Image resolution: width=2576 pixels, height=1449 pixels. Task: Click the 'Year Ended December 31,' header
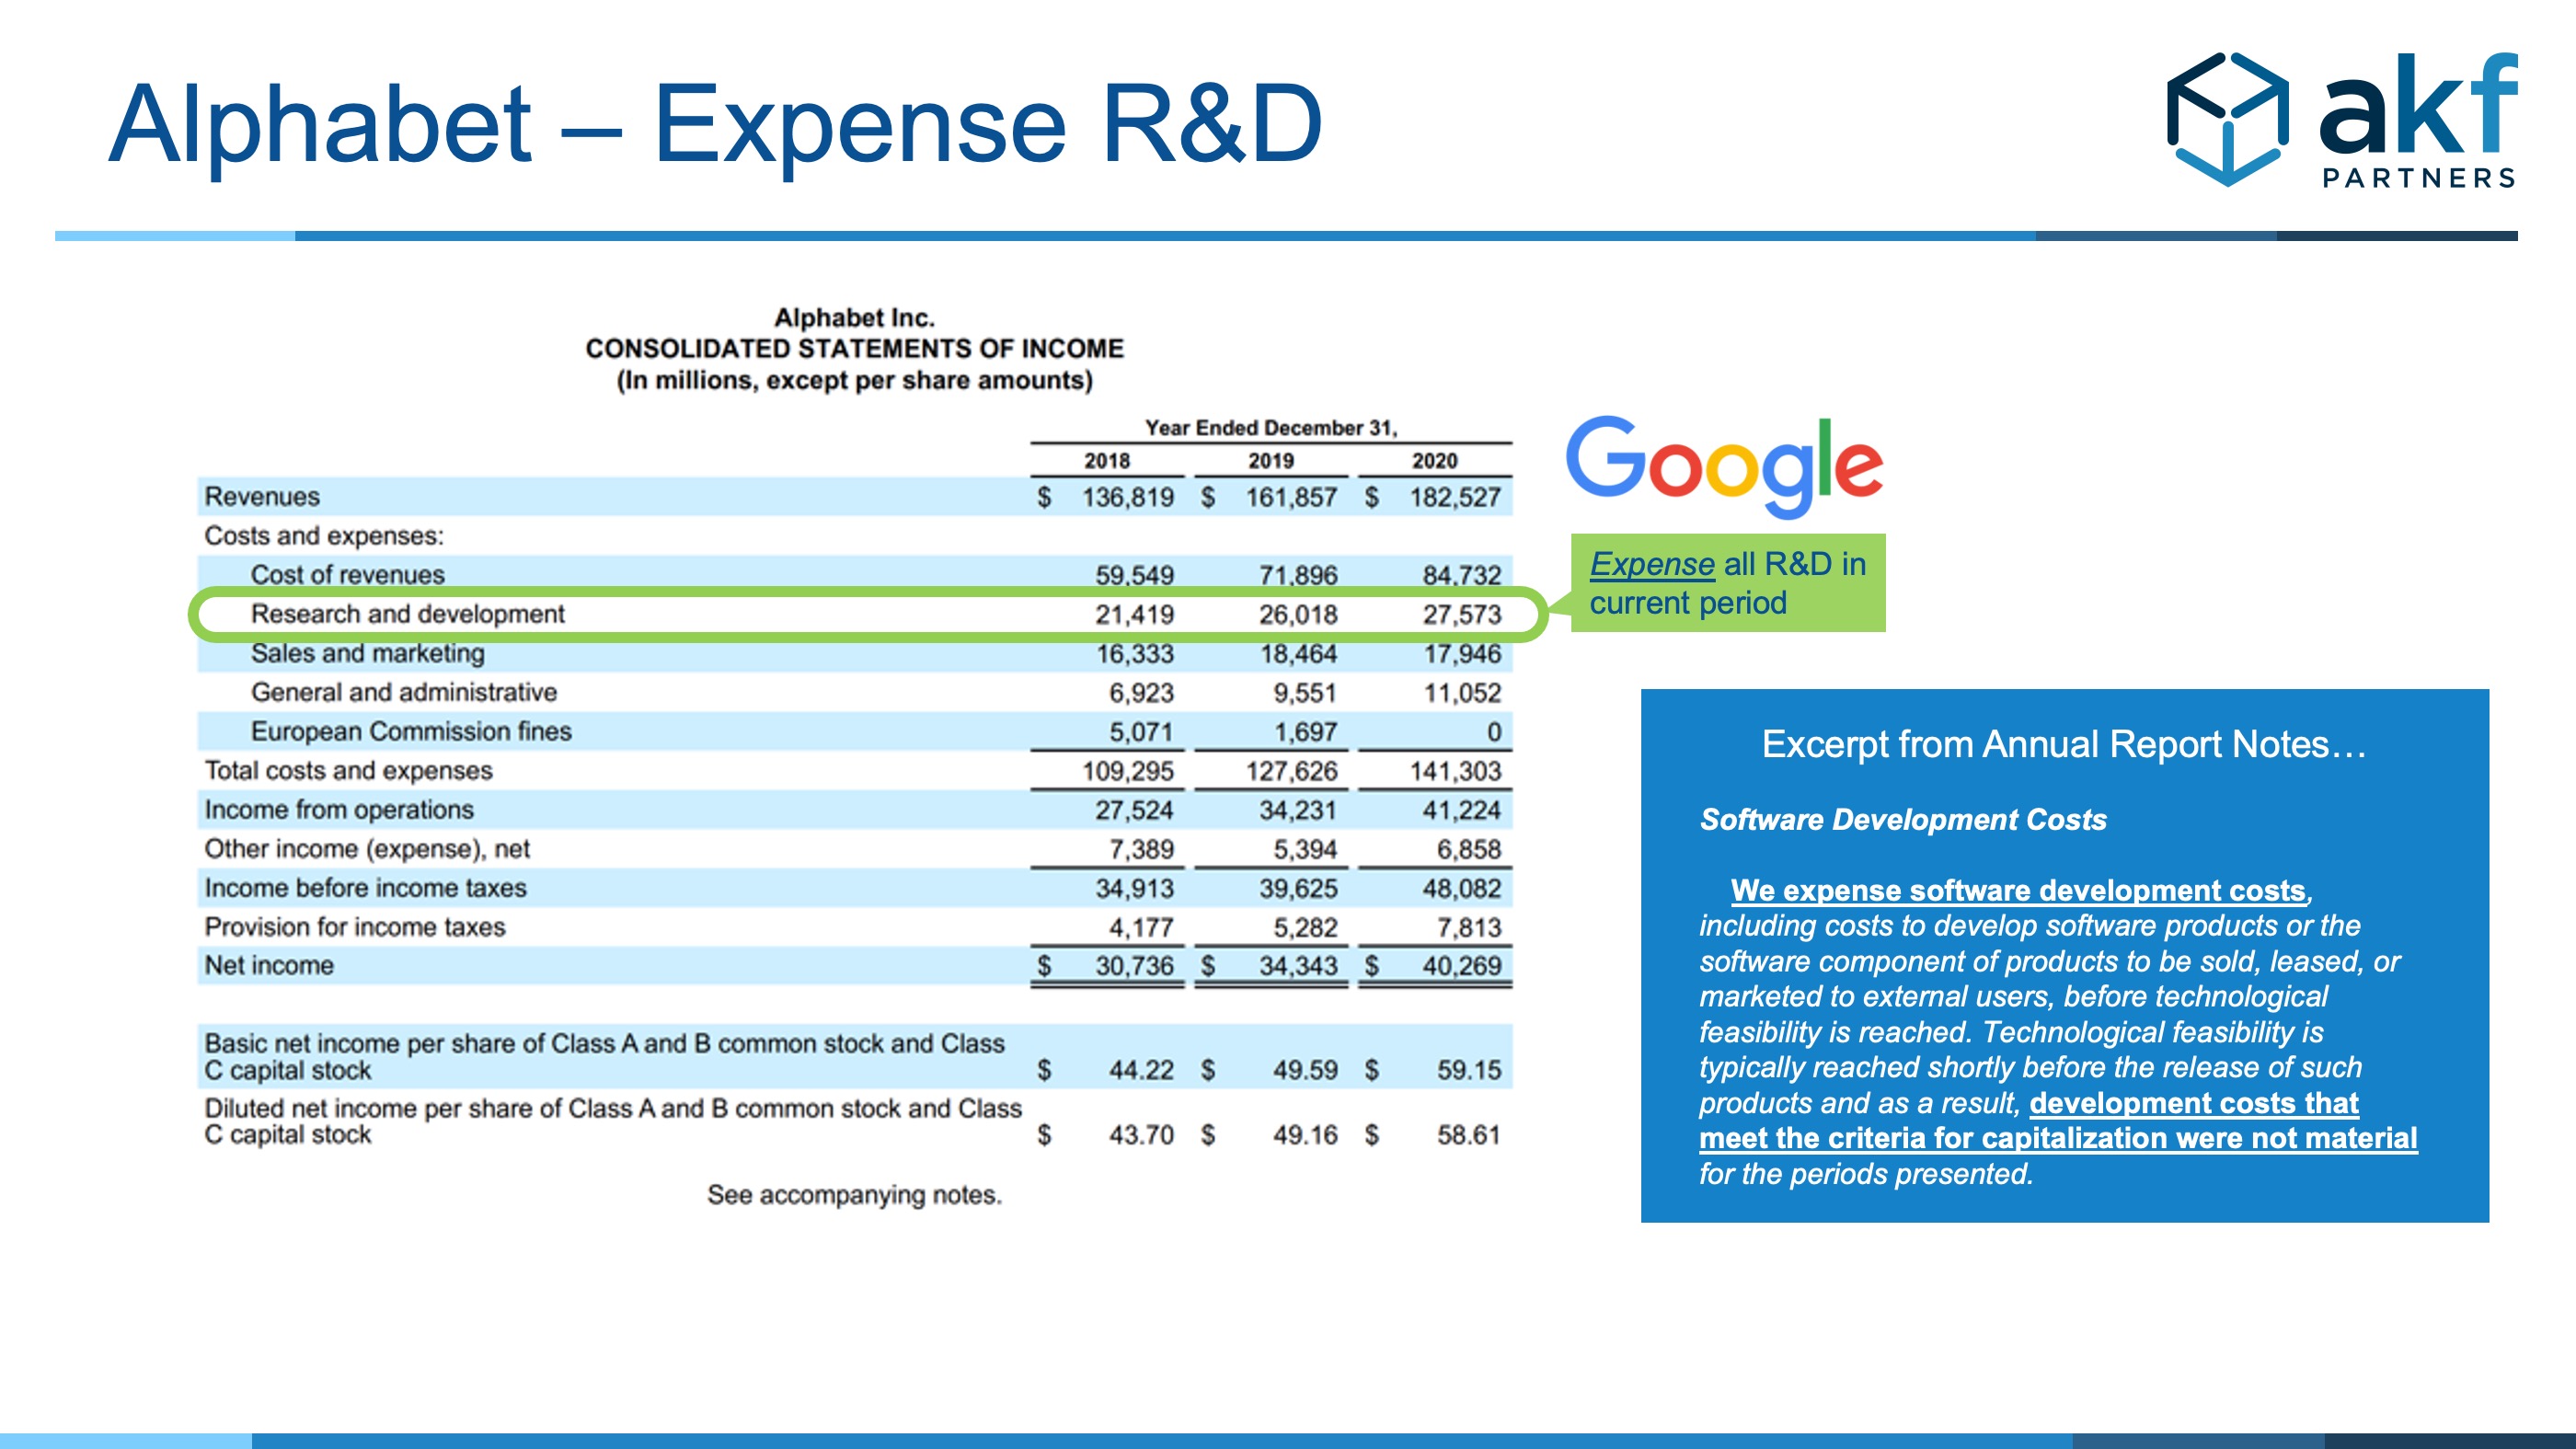(x=1271, y=427)
